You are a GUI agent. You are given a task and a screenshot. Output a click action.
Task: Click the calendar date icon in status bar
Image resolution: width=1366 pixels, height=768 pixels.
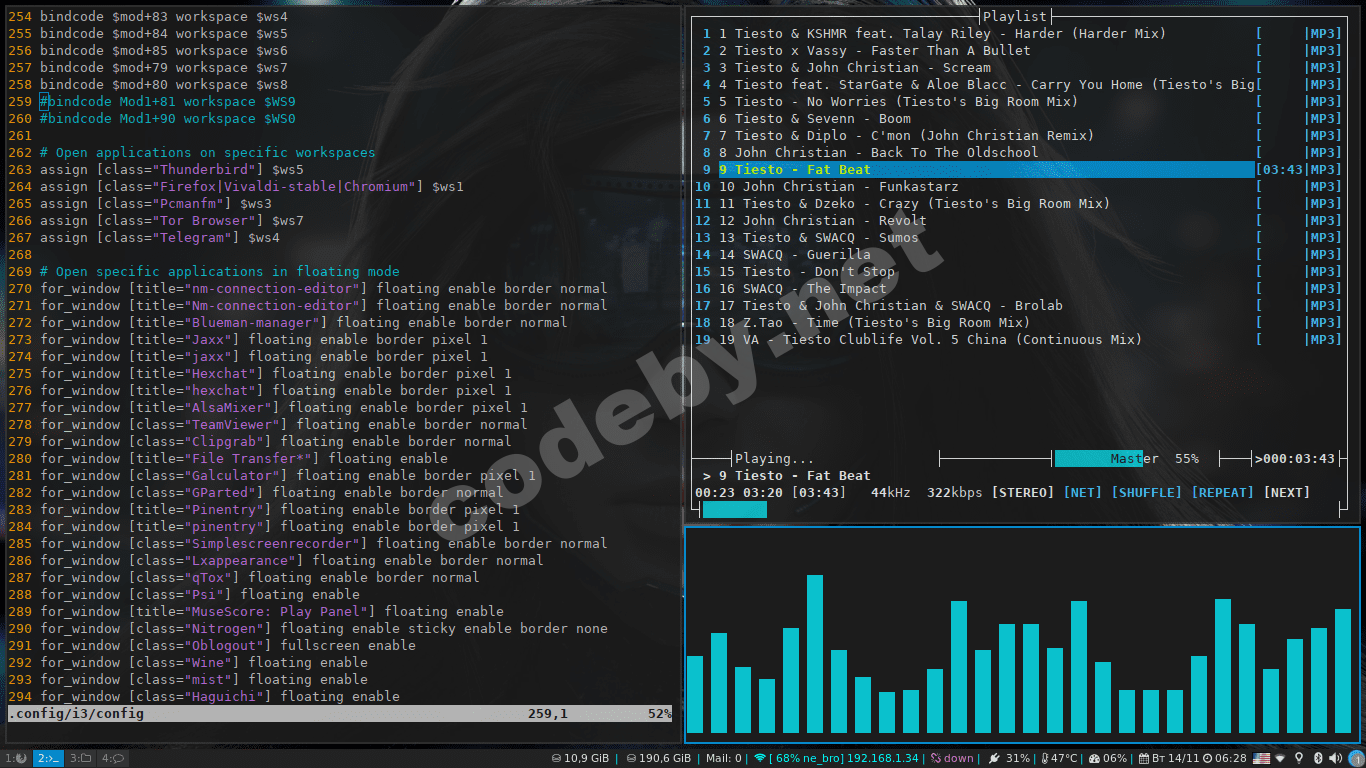pyautogui.click(x=1143, y=758)
